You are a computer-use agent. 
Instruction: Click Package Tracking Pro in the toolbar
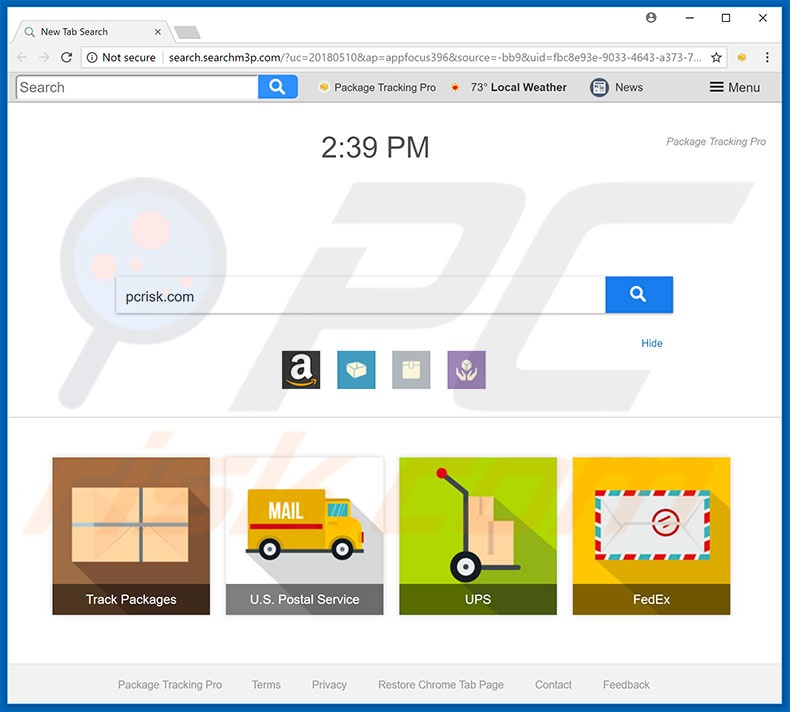coord(378,87)
